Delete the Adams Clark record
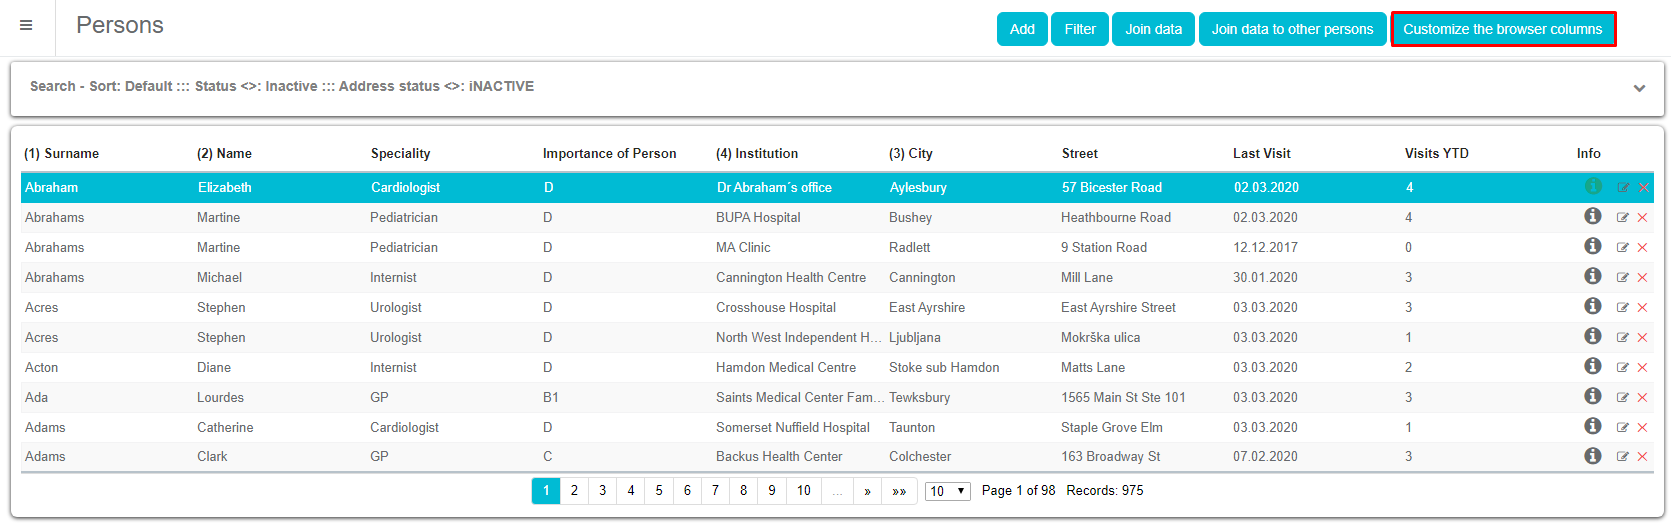The image size is (1671, 527). 1642,457
